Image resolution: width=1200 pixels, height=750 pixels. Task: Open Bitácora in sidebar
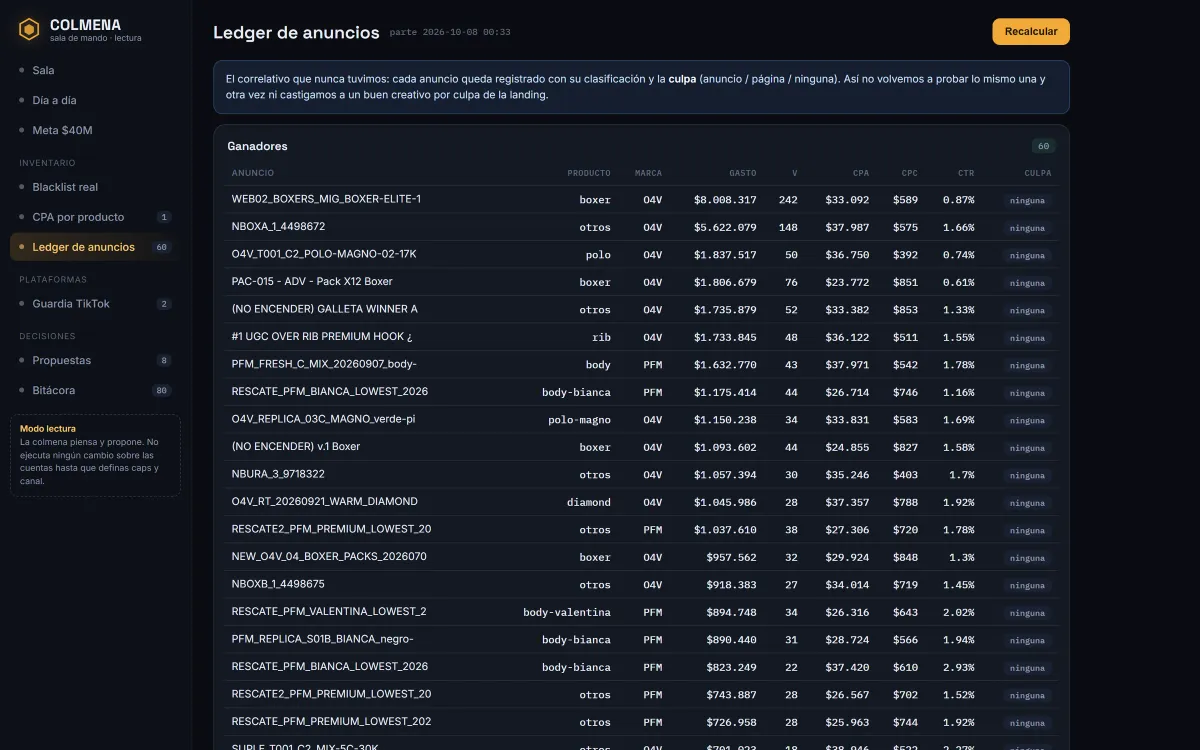coord(95,390)
